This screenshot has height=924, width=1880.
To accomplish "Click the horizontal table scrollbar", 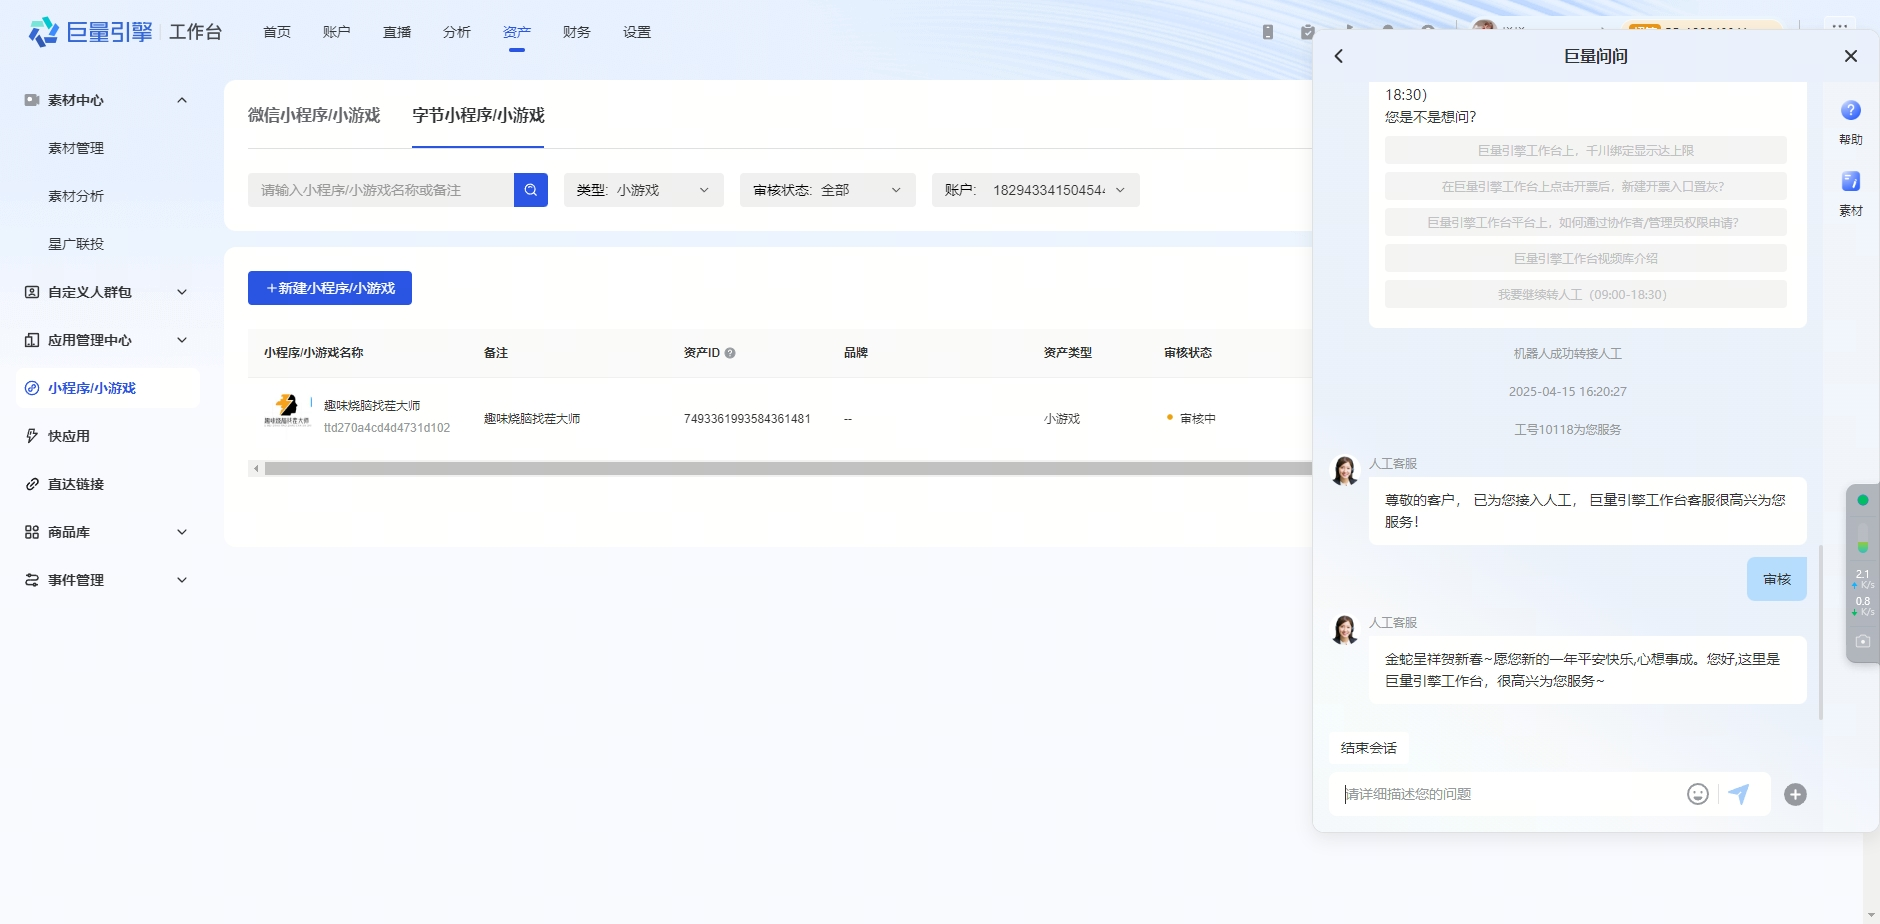I will click(x=788, y=468).
